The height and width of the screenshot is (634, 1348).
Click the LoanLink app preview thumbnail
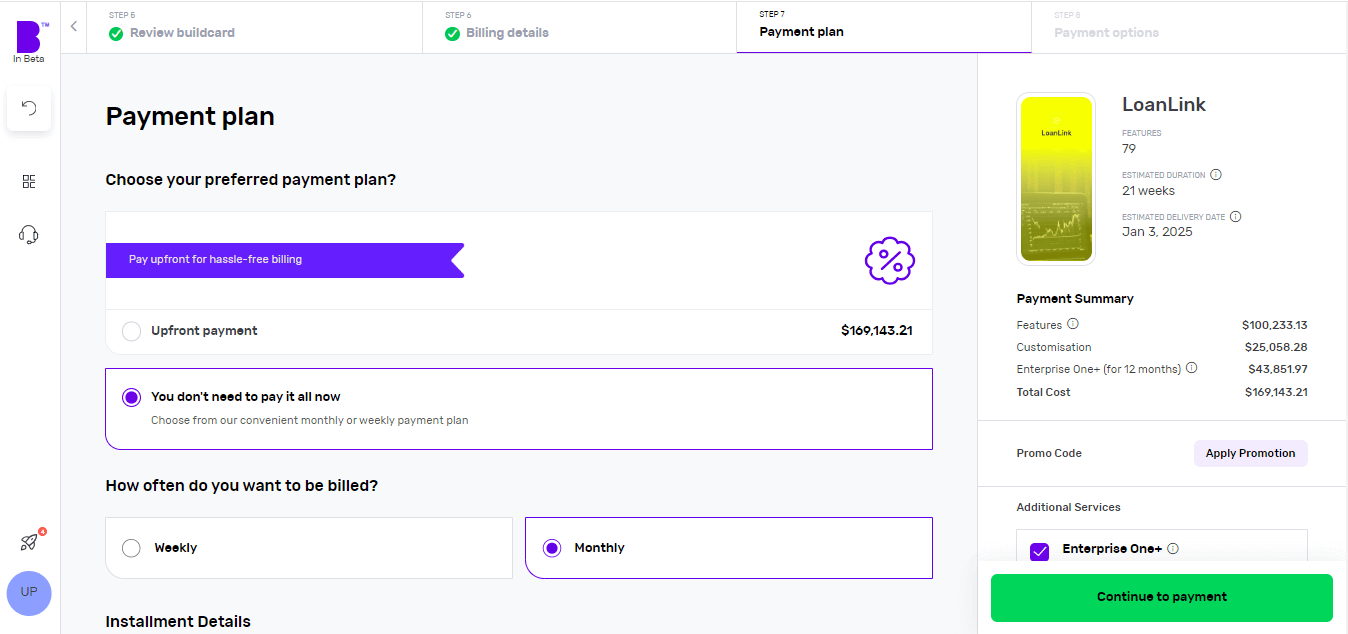click(1056, 179)
